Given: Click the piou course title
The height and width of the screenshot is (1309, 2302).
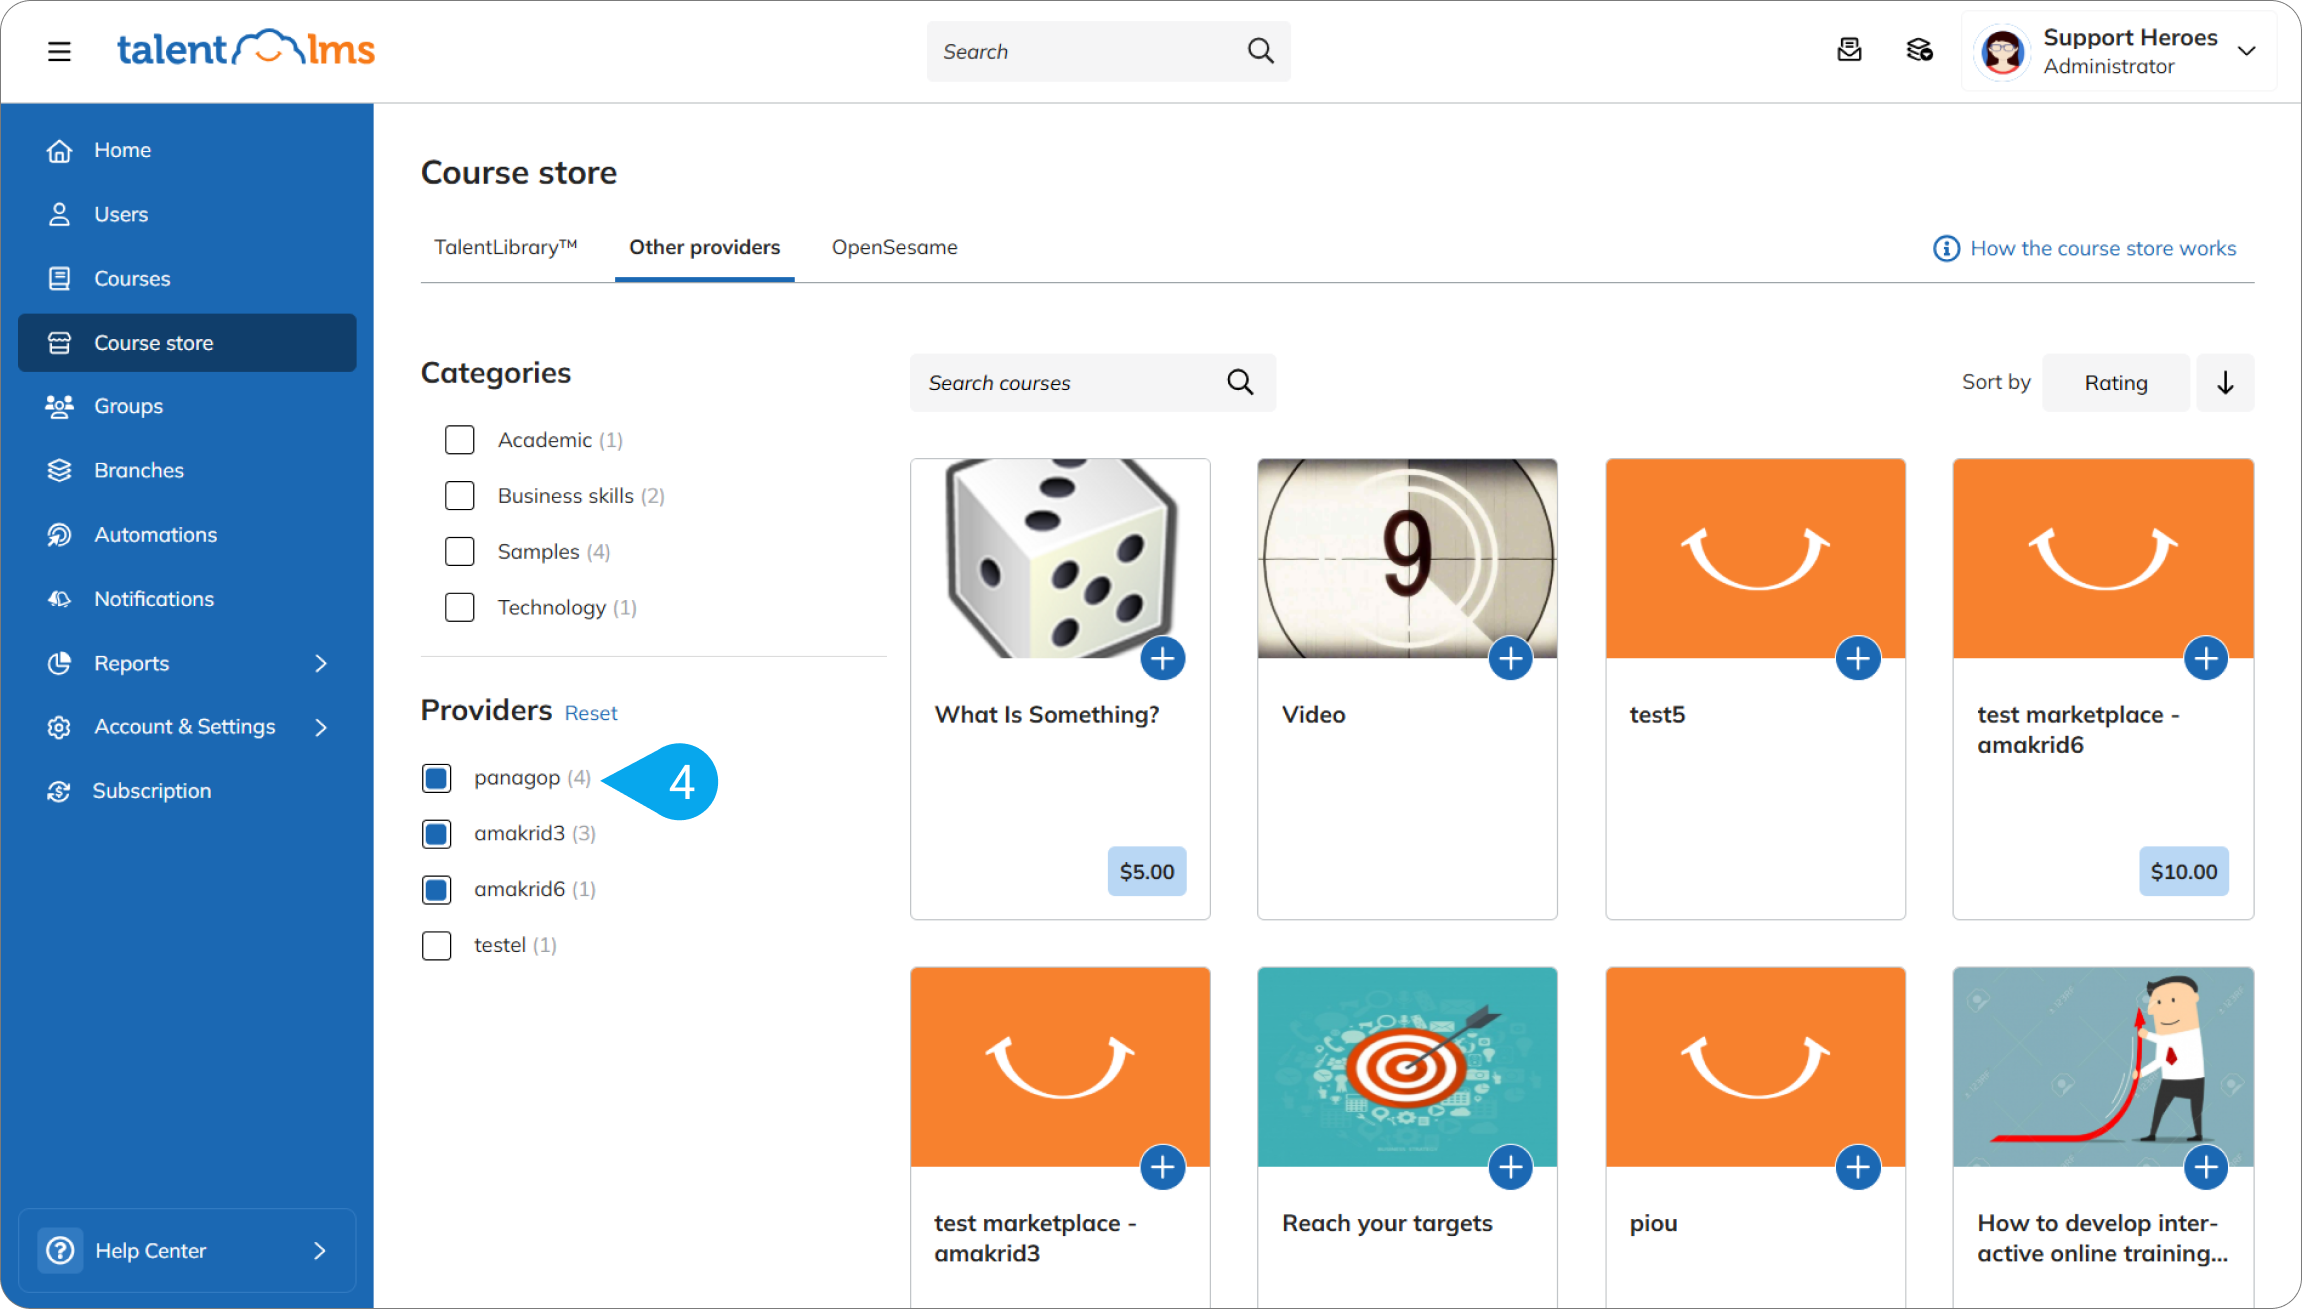Looking at the screenshot, I should point(1653,1224).
